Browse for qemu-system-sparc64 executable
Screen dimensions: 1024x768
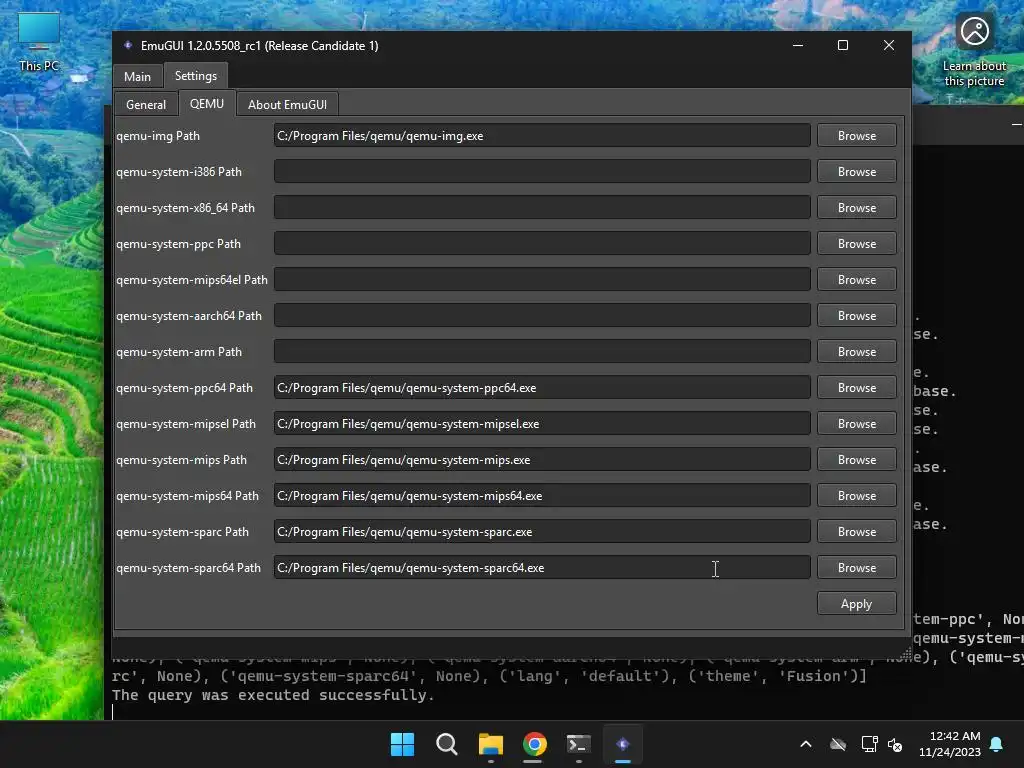click(x=857, y=568)
